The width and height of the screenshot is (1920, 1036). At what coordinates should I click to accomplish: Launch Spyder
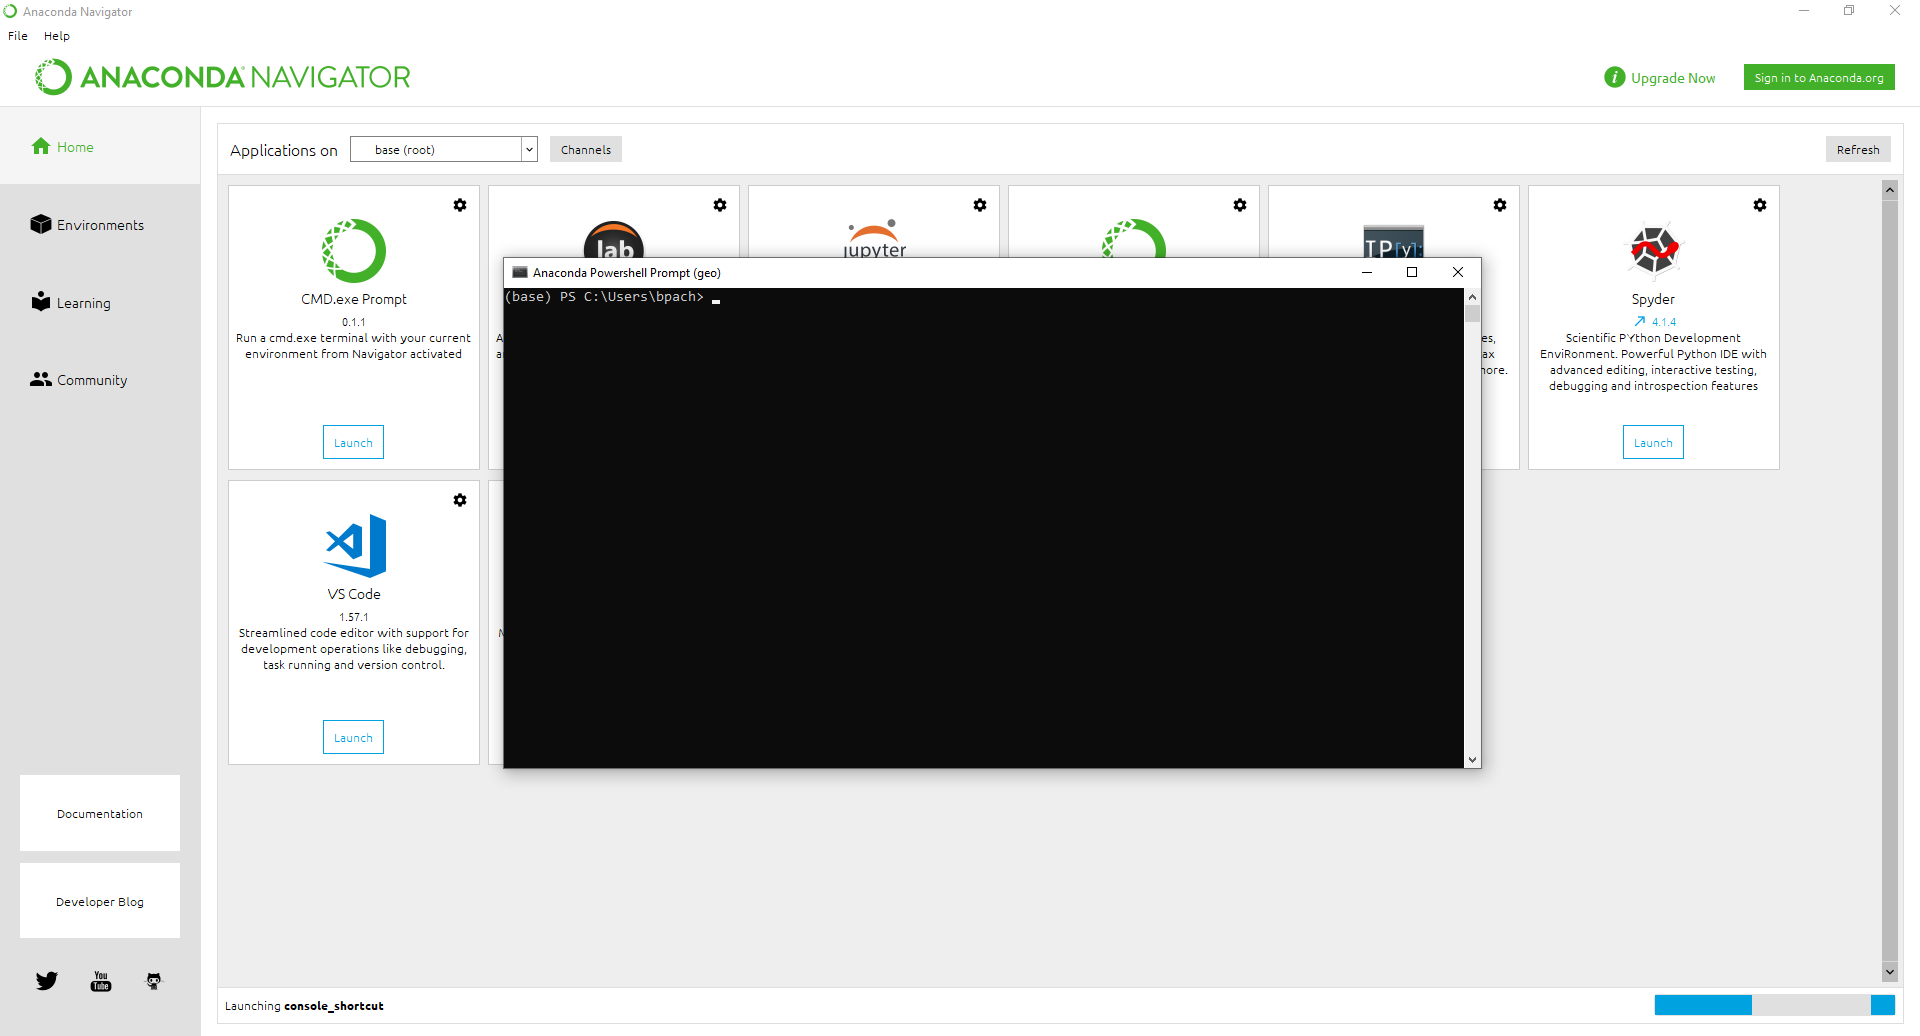tap(1653, 442)
